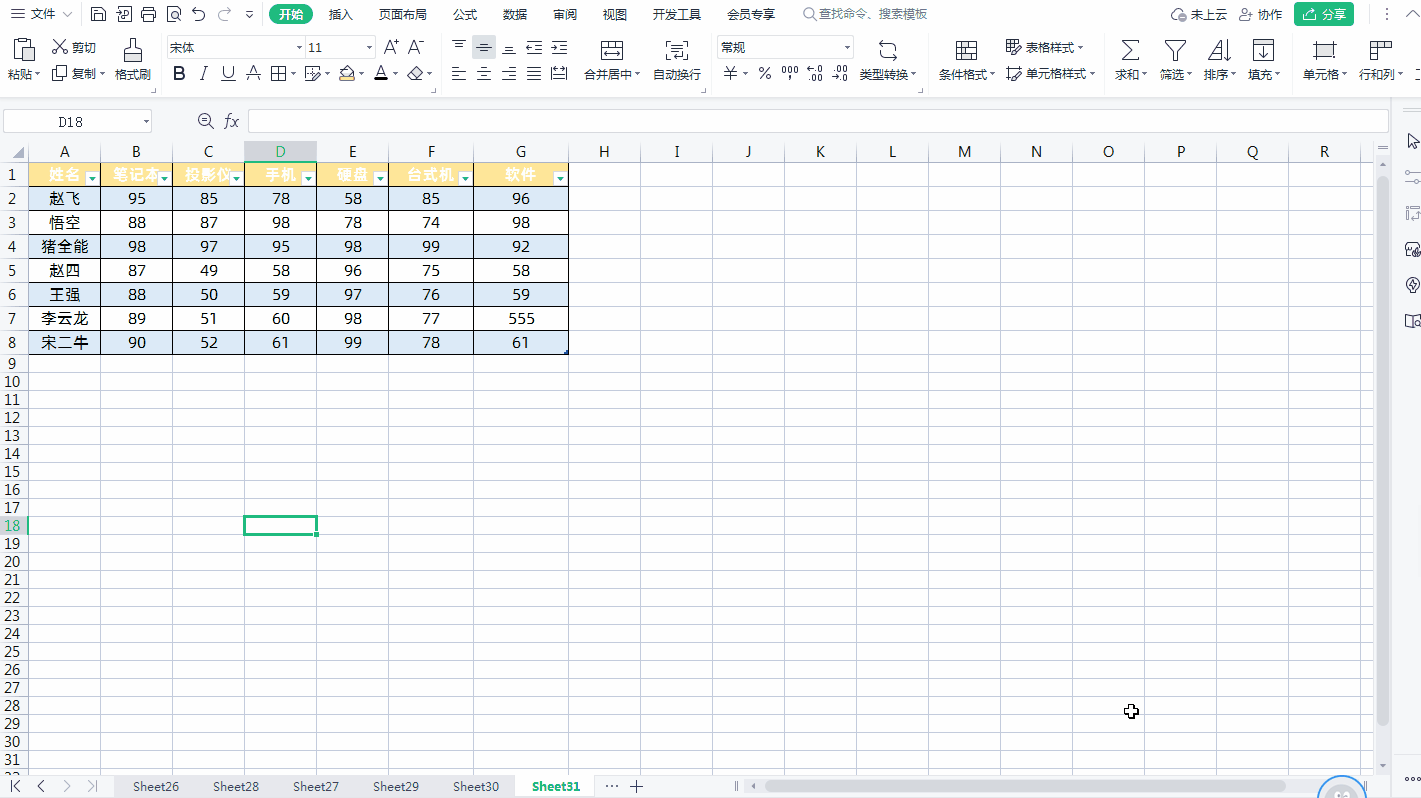Select cell containing 555
The width and height of the screenshot is (1421, 798).
point(521,318)
